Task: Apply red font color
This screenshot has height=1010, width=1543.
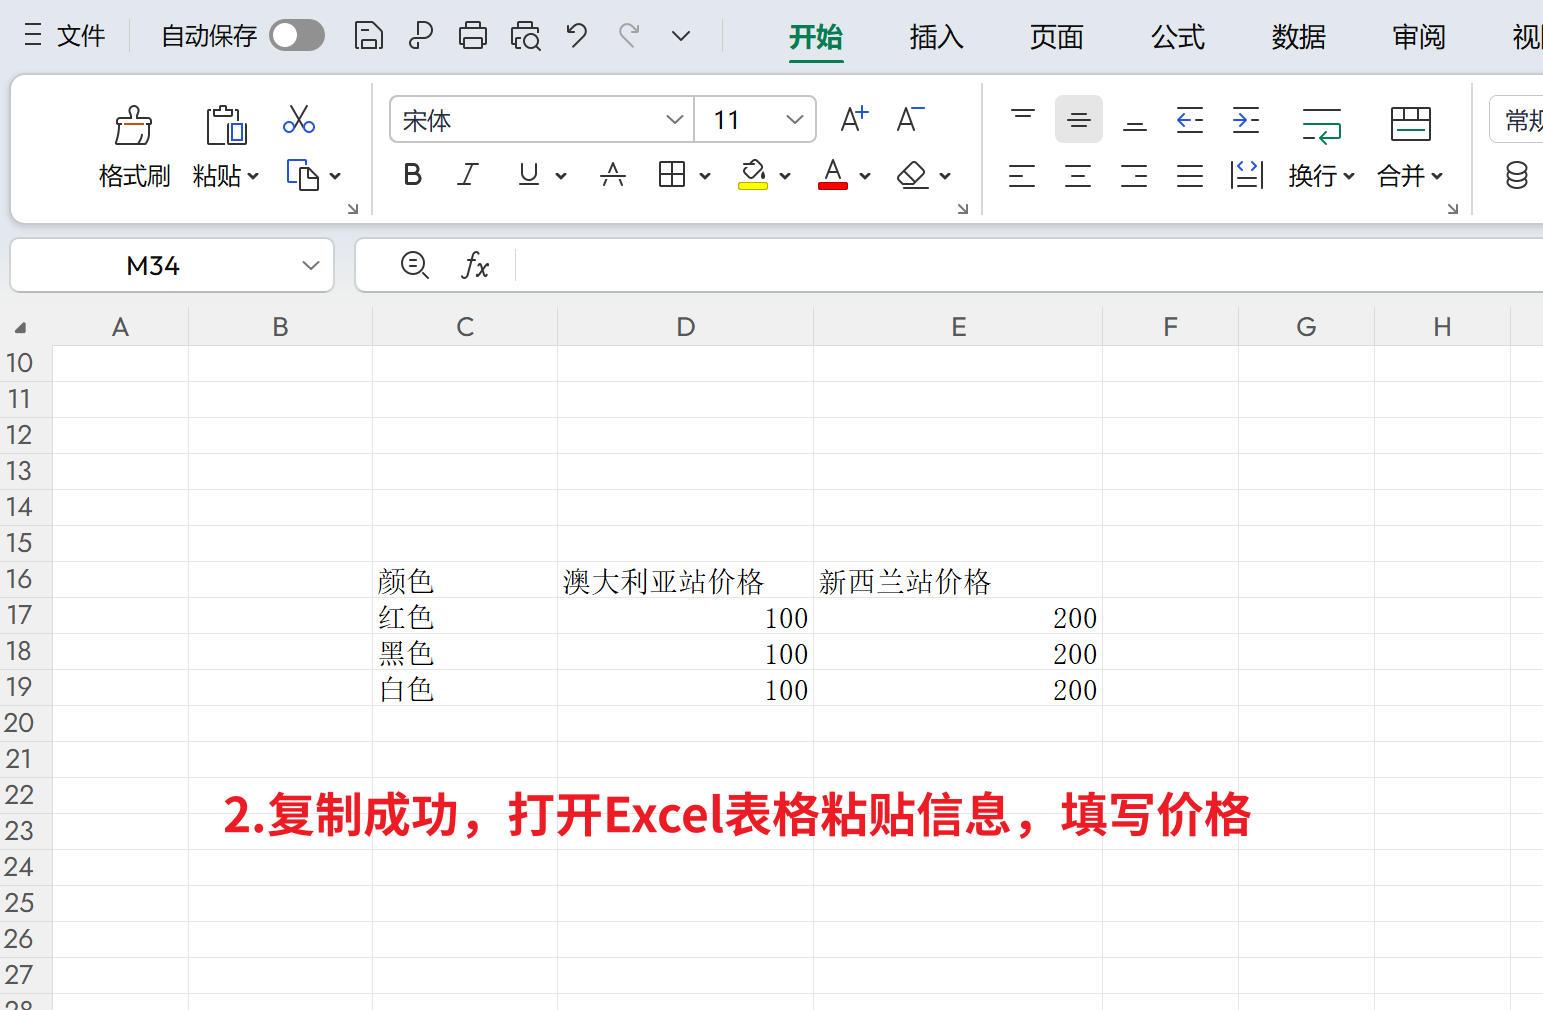Action: click(833, 175)
